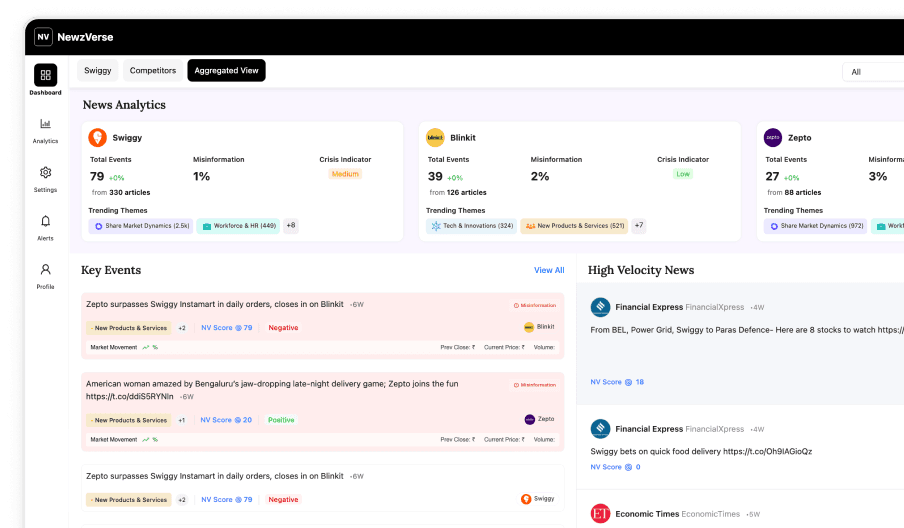The image size is (904, 528).
Task: Expand +2 tags on third key event
Action: [182, 500]
